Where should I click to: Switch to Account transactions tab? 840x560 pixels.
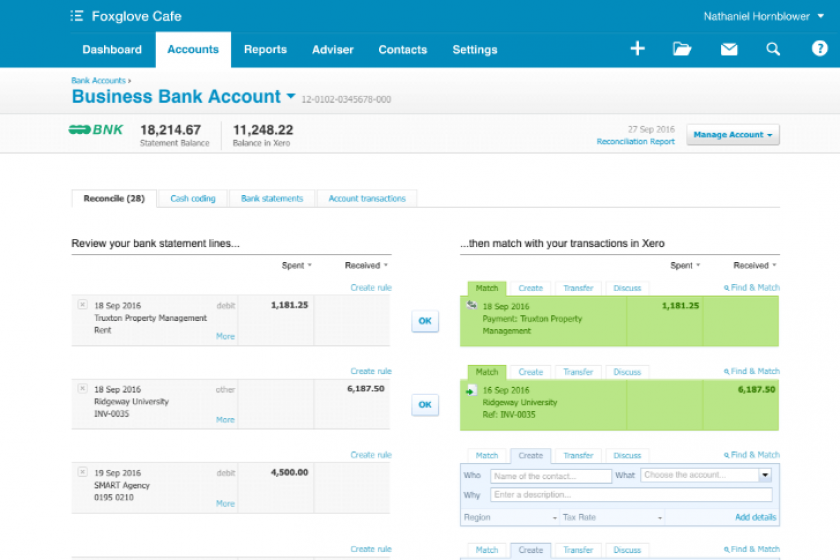[367, 198]
